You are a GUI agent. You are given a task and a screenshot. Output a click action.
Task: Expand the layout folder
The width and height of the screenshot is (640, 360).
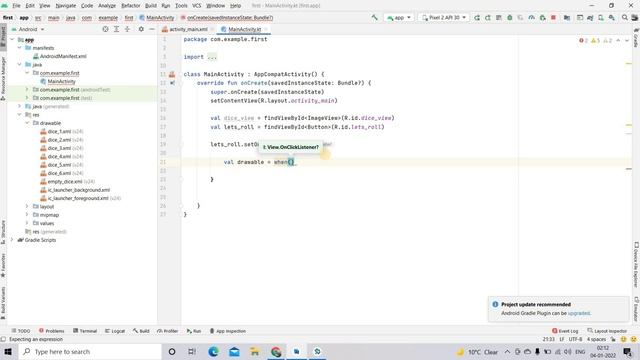27,207
